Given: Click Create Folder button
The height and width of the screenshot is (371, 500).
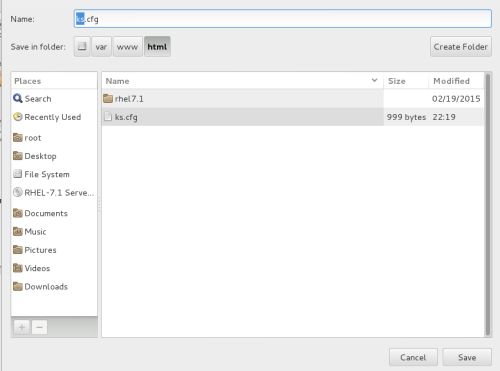Looking at the screenshot, I should tap(461, 47).
